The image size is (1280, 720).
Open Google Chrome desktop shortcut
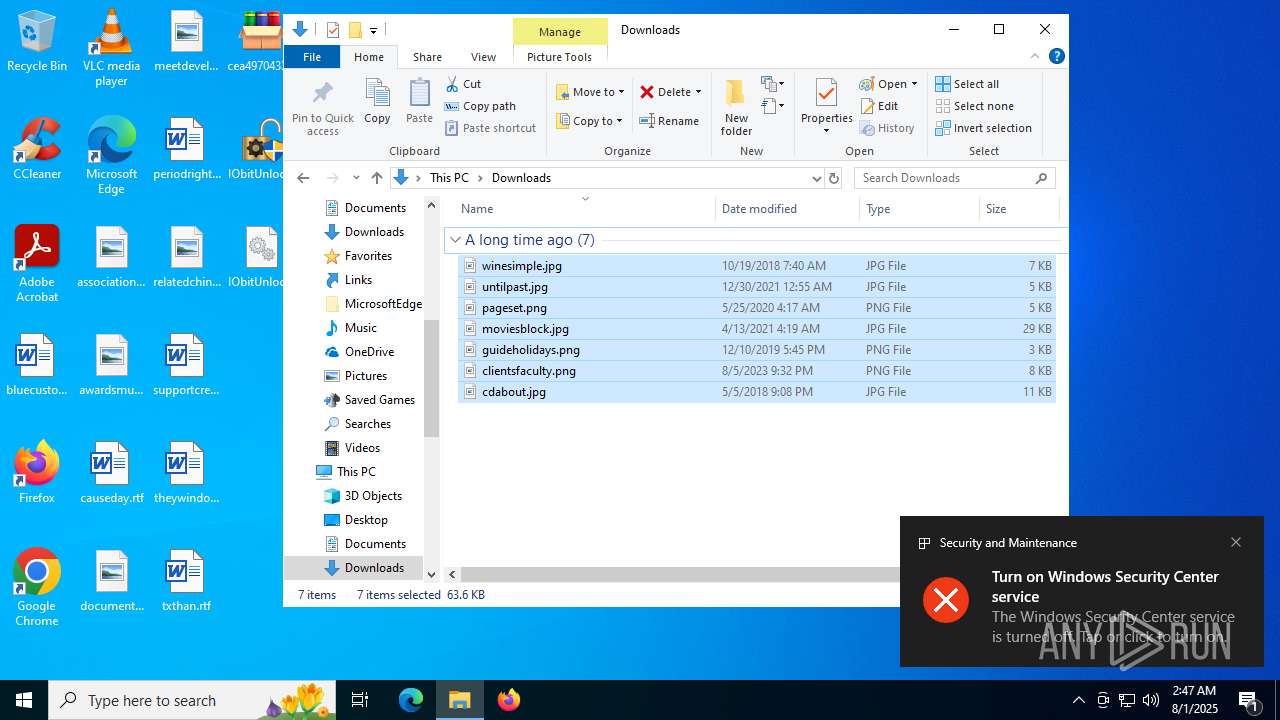point(37,587)
